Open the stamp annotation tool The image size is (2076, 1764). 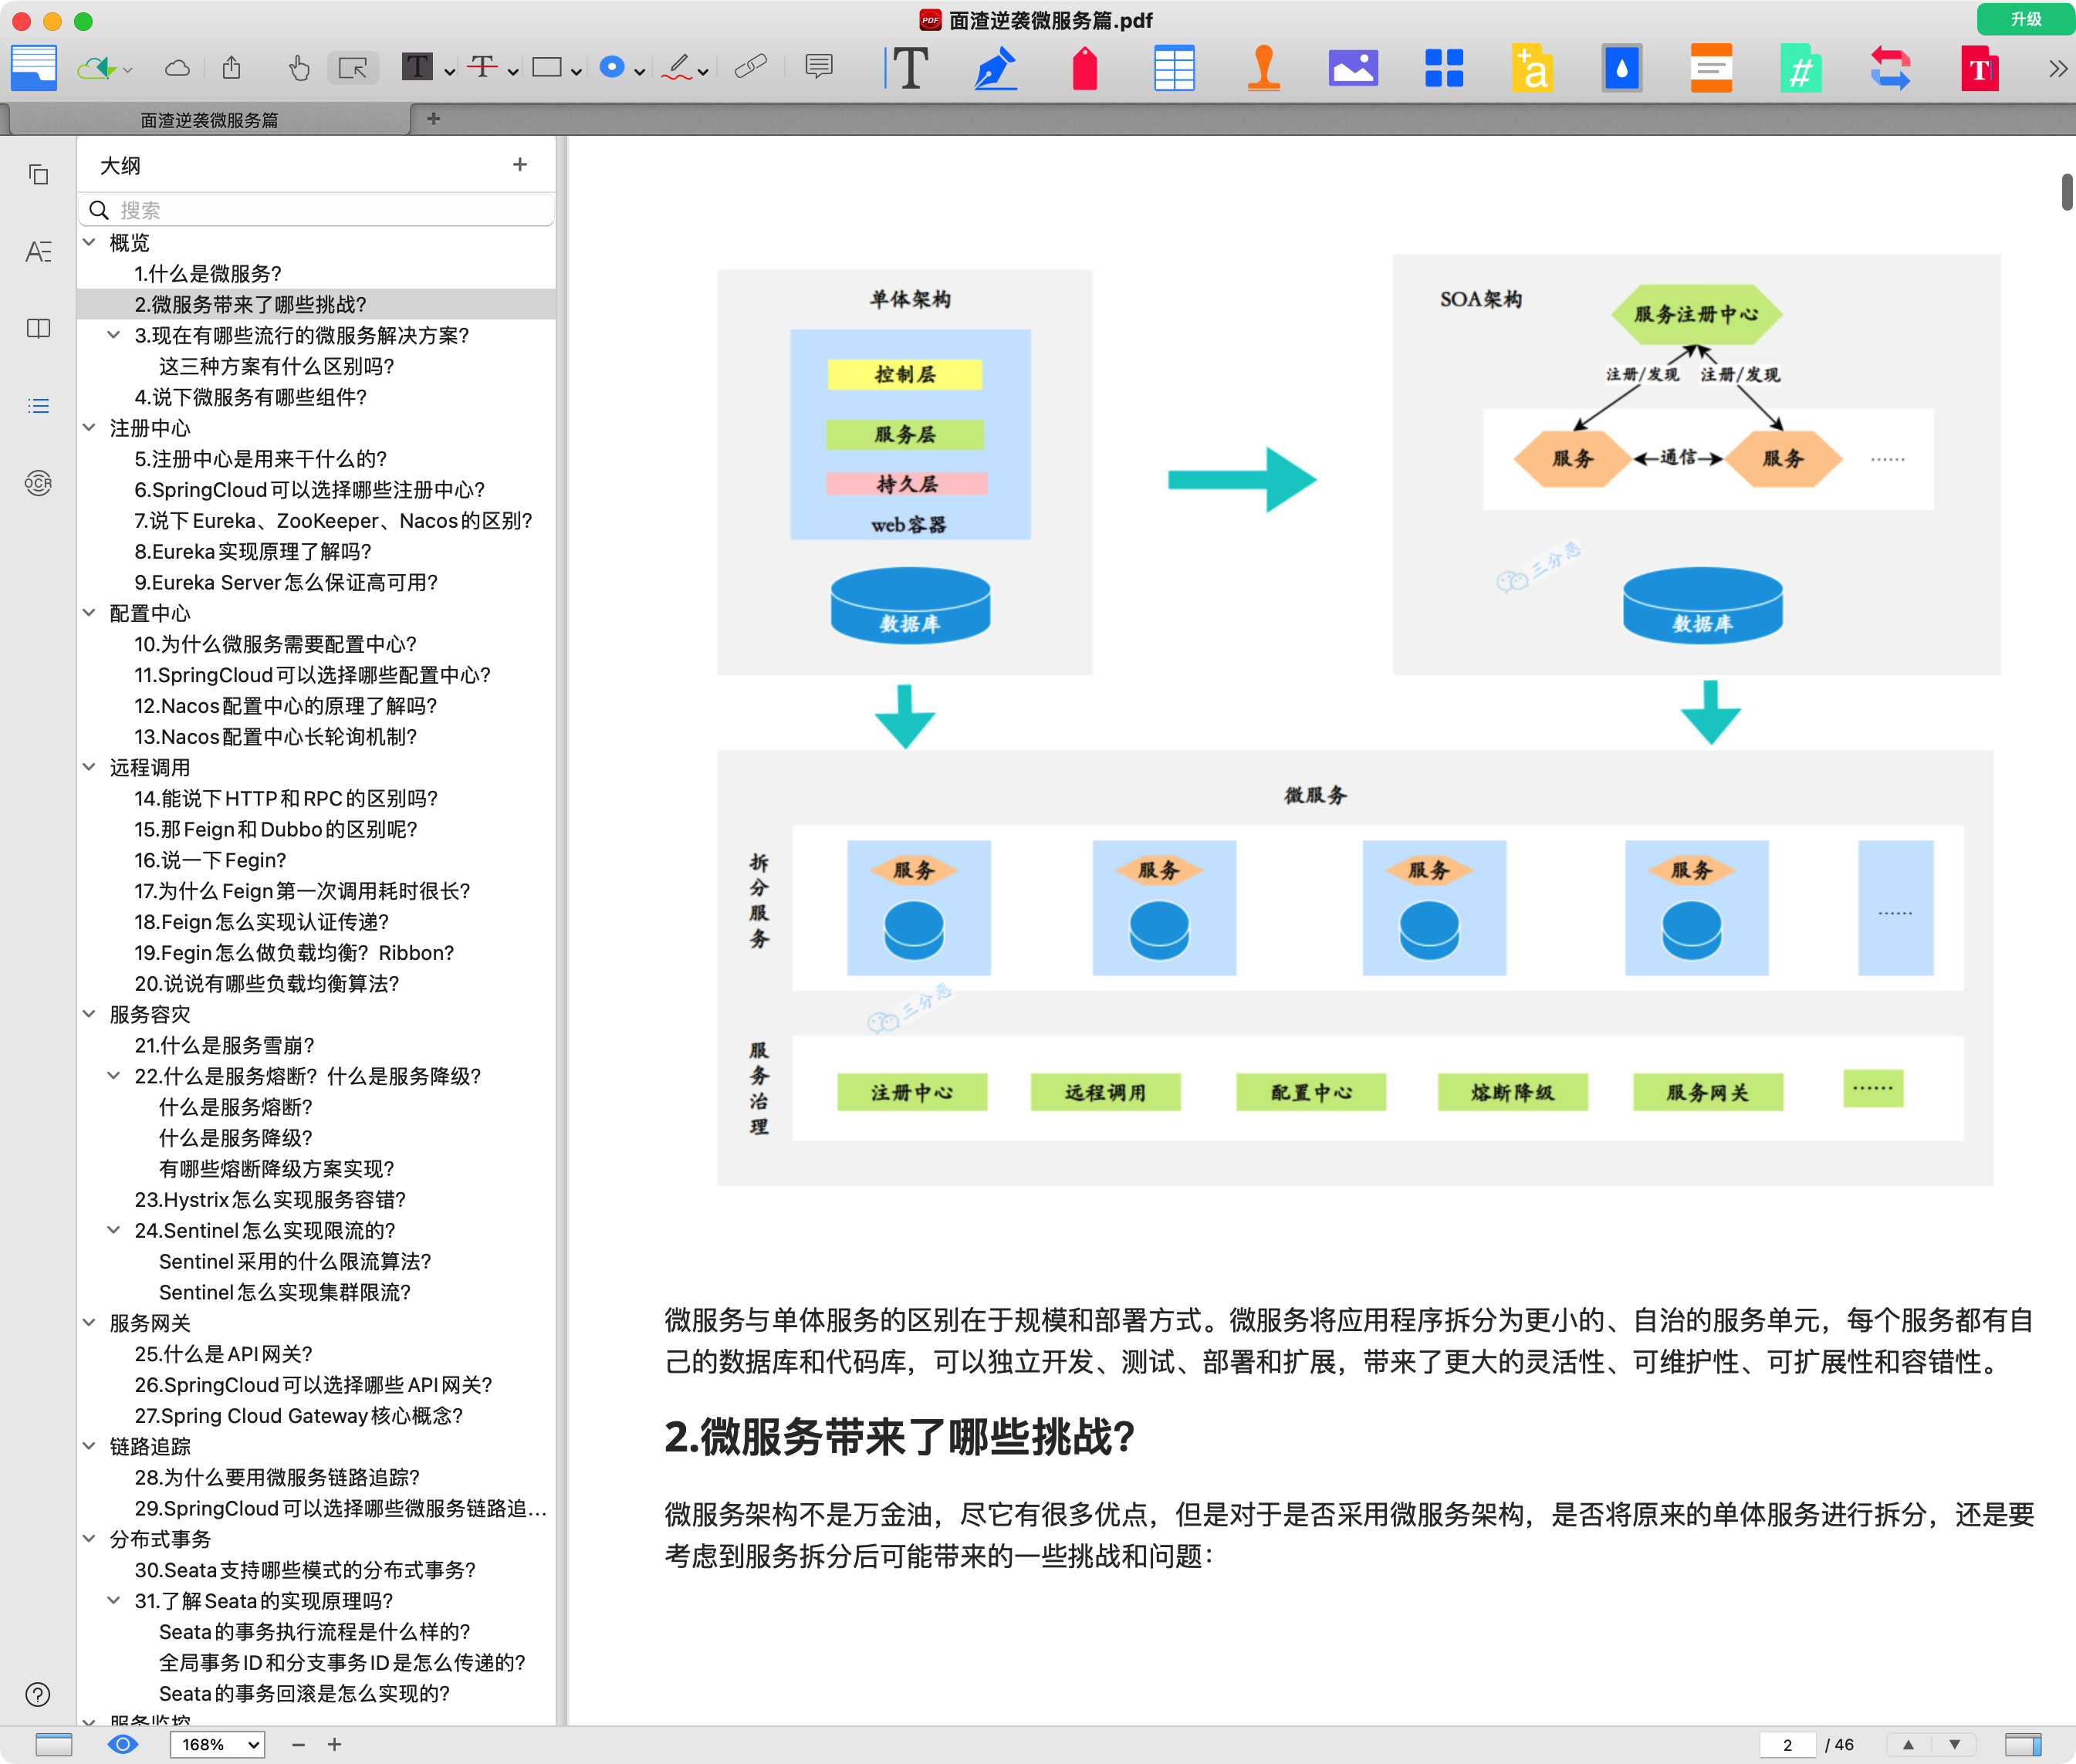(x=1264, y=68)
